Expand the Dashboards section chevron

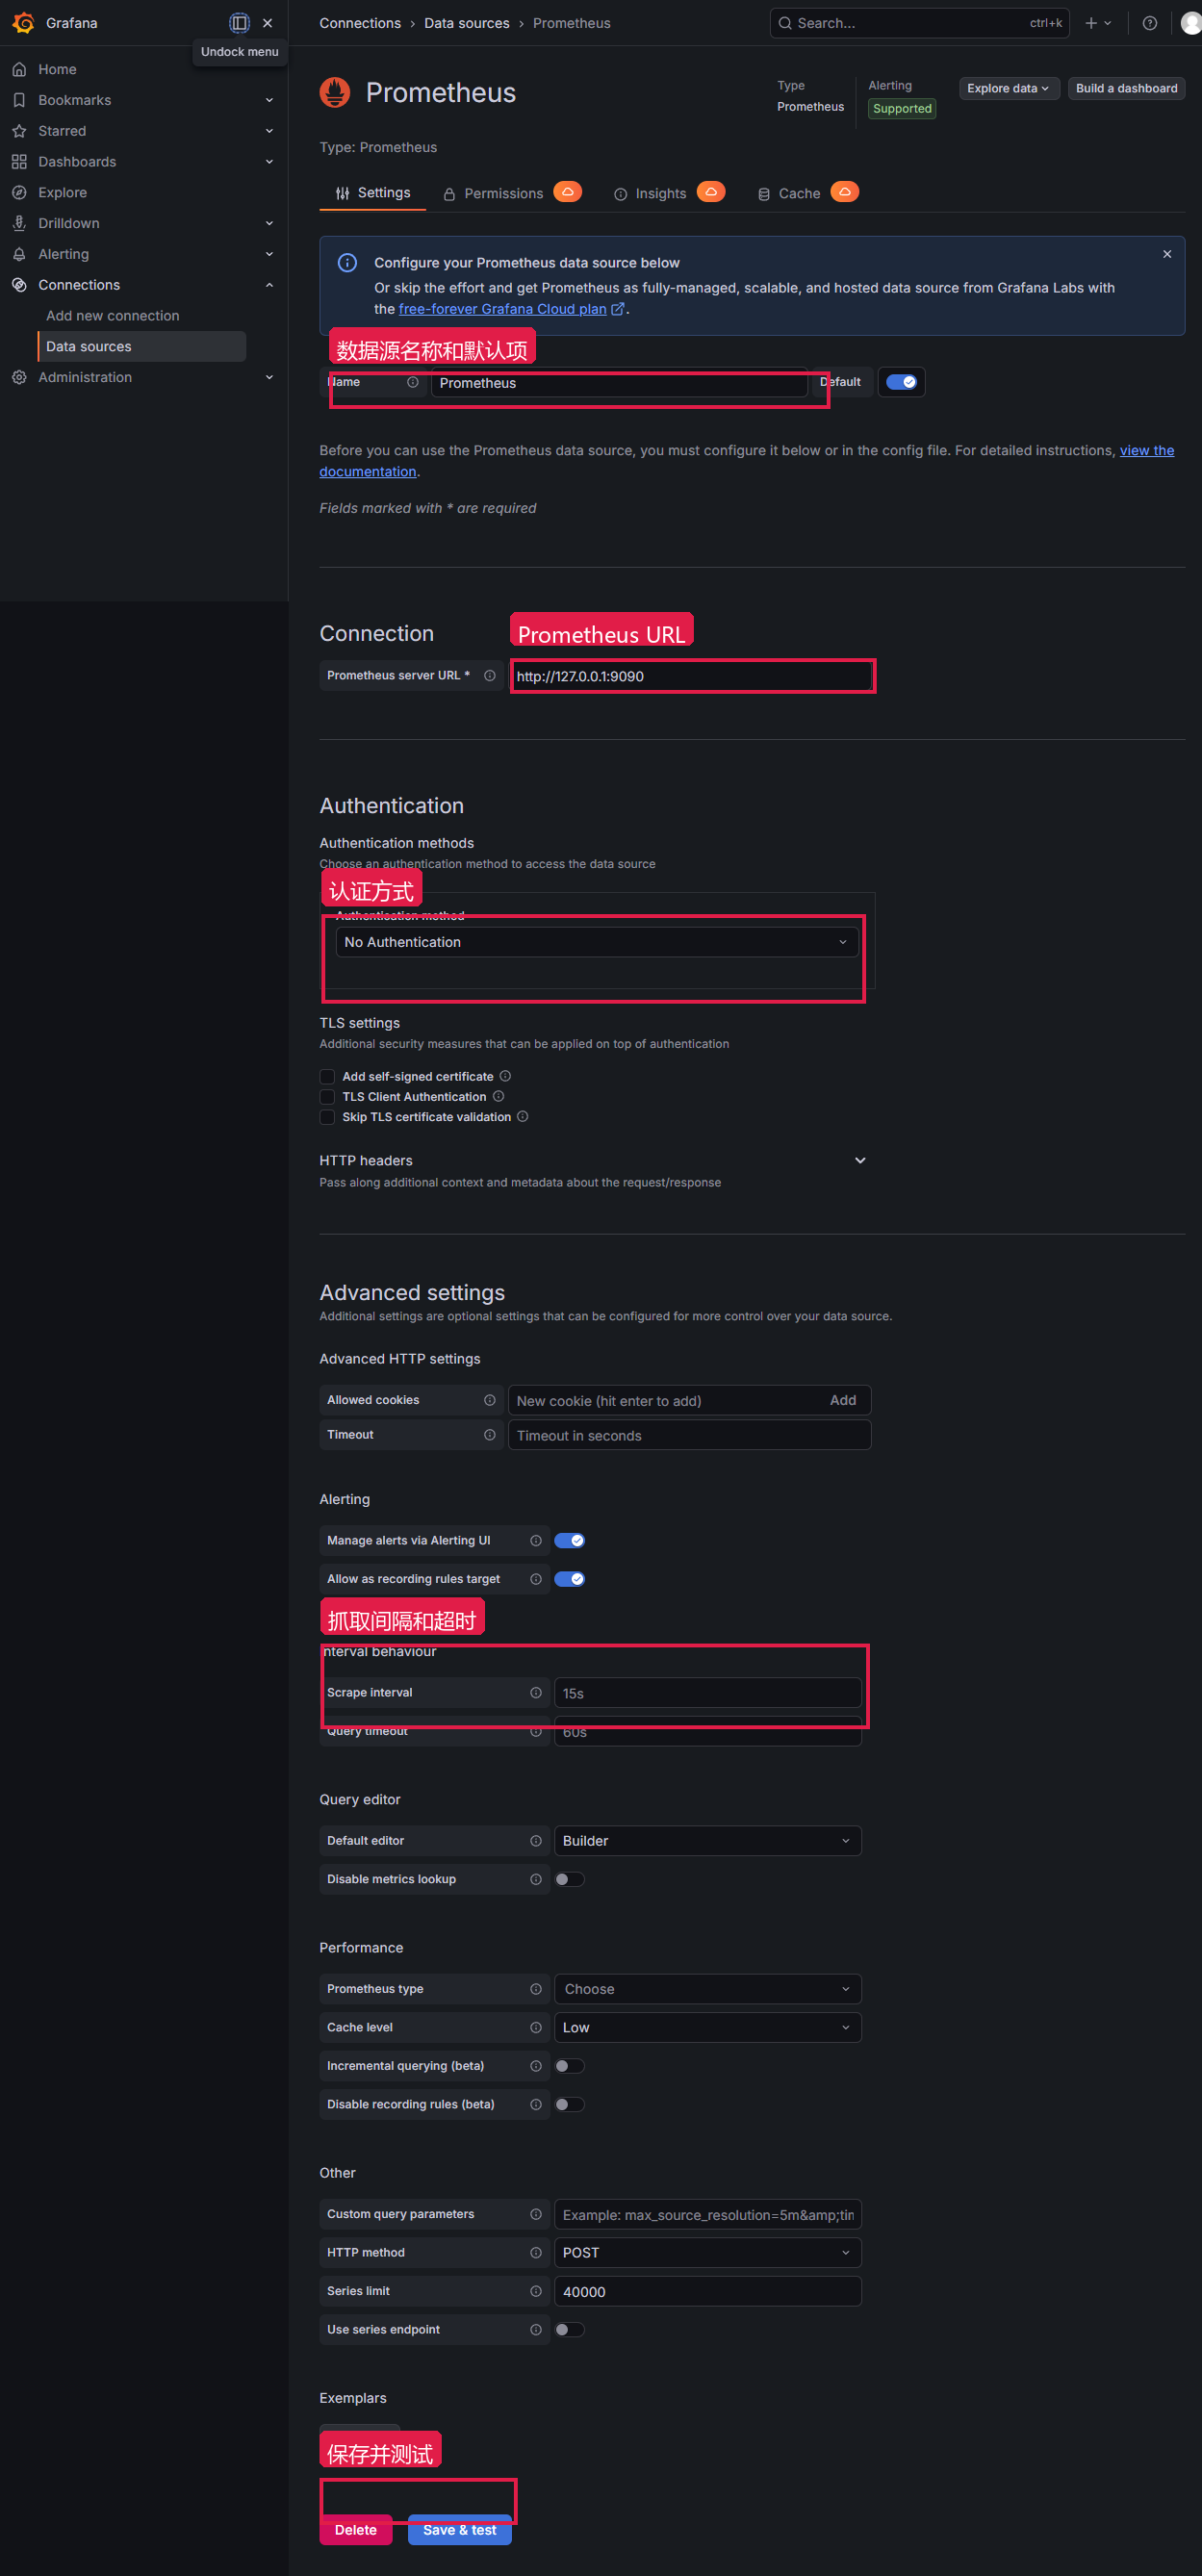(269, 162)
